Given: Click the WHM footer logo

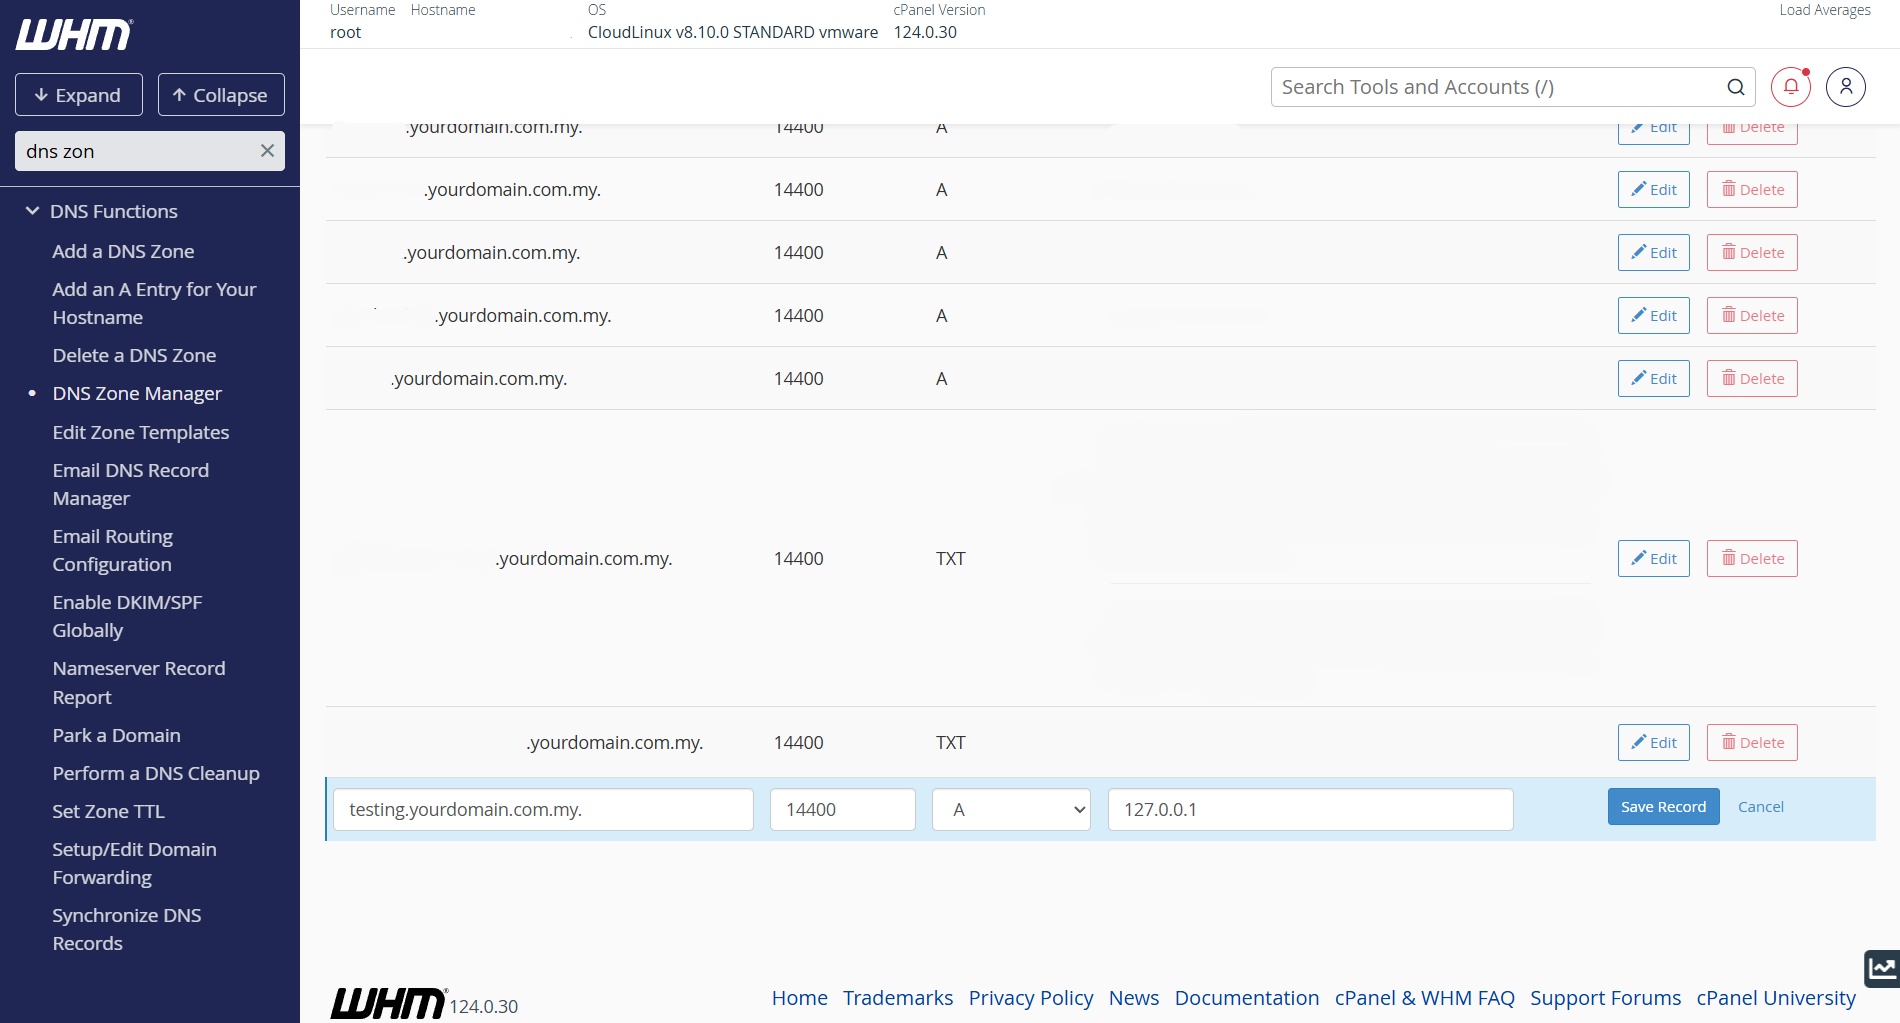Looking at the screenshot, I should tap(388, 1002).
